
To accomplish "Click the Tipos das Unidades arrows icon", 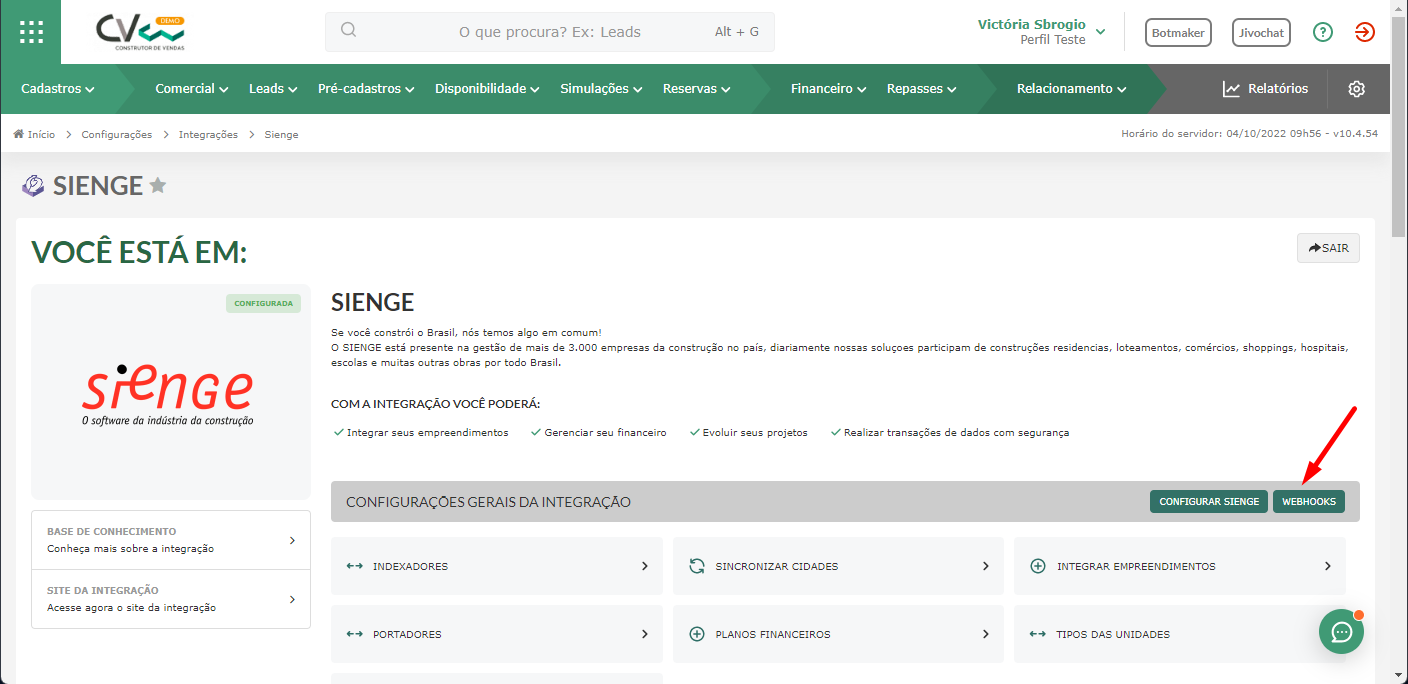I will 1038,634.
